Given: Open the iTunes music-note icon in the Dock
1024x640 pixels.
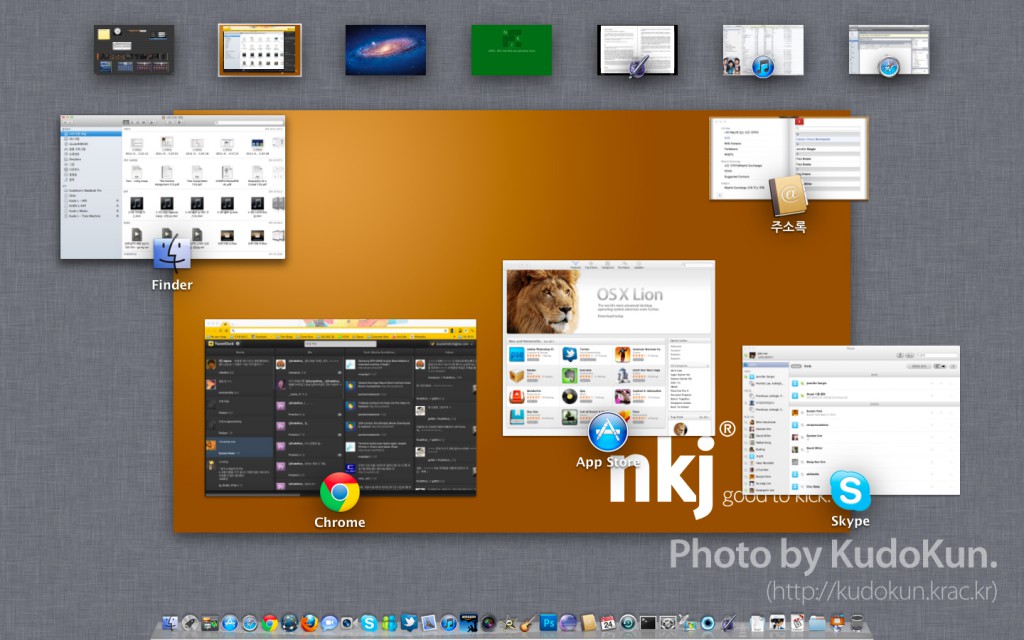Looking at the screenshot, I should [x=449, y=623].
